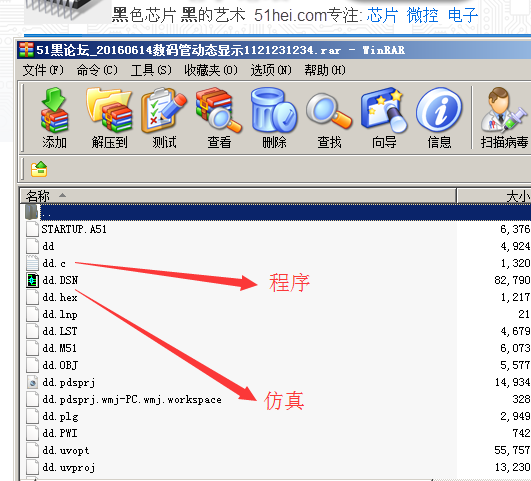
Task: Select the STARTUP.A51 file
Action: [74, 229]
